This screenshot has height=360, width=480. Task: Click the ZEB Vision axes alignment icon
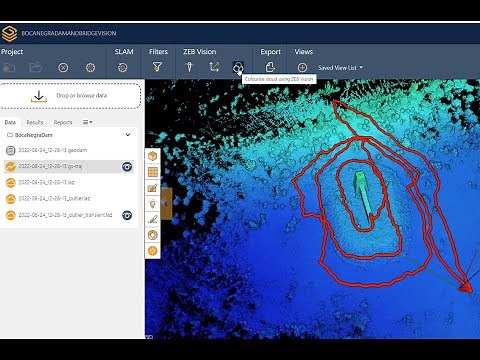214,67
